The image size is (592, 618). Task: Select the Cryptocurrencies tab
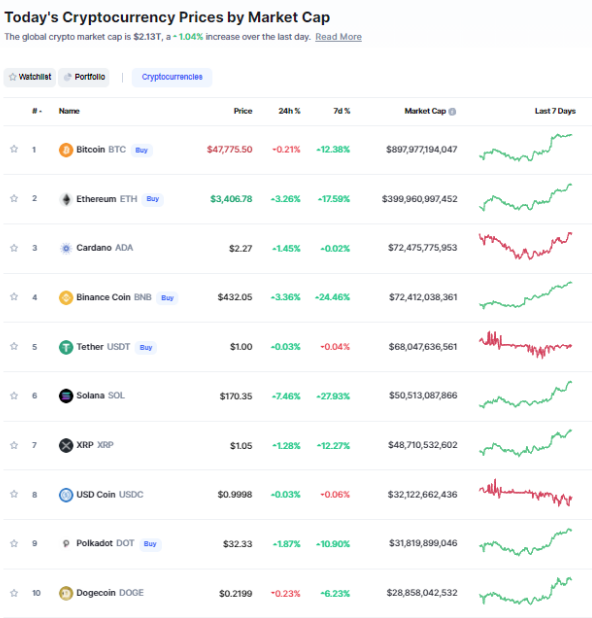pos(172,77)
